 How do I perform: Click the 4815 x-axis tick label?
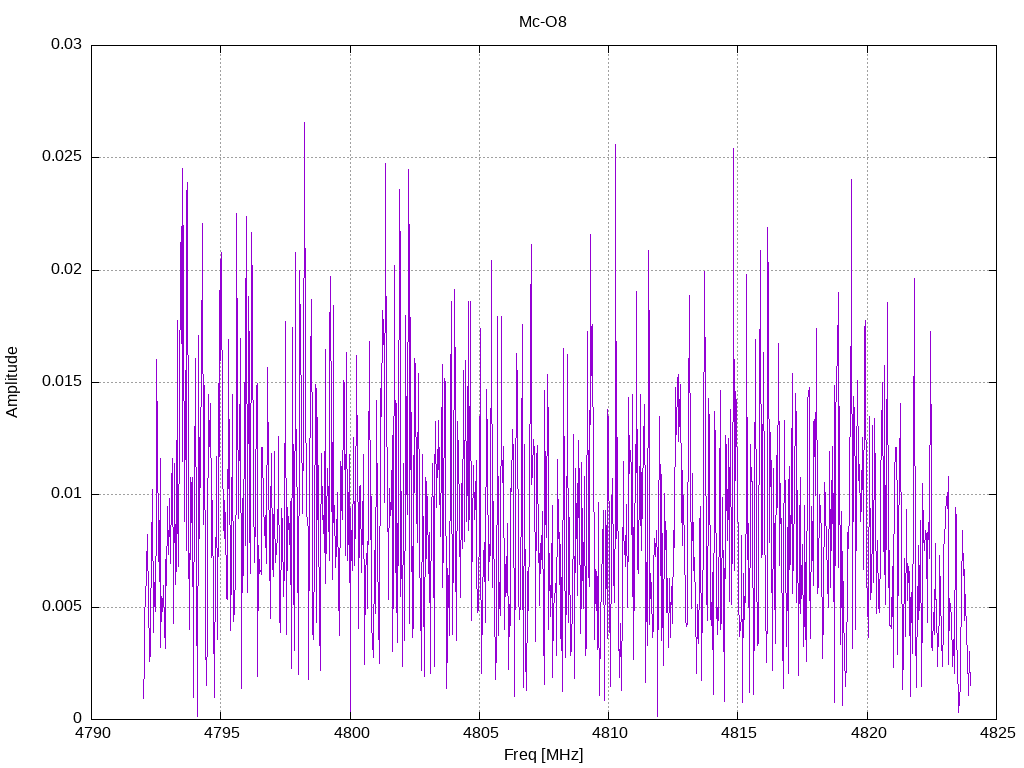pos(739,733)
